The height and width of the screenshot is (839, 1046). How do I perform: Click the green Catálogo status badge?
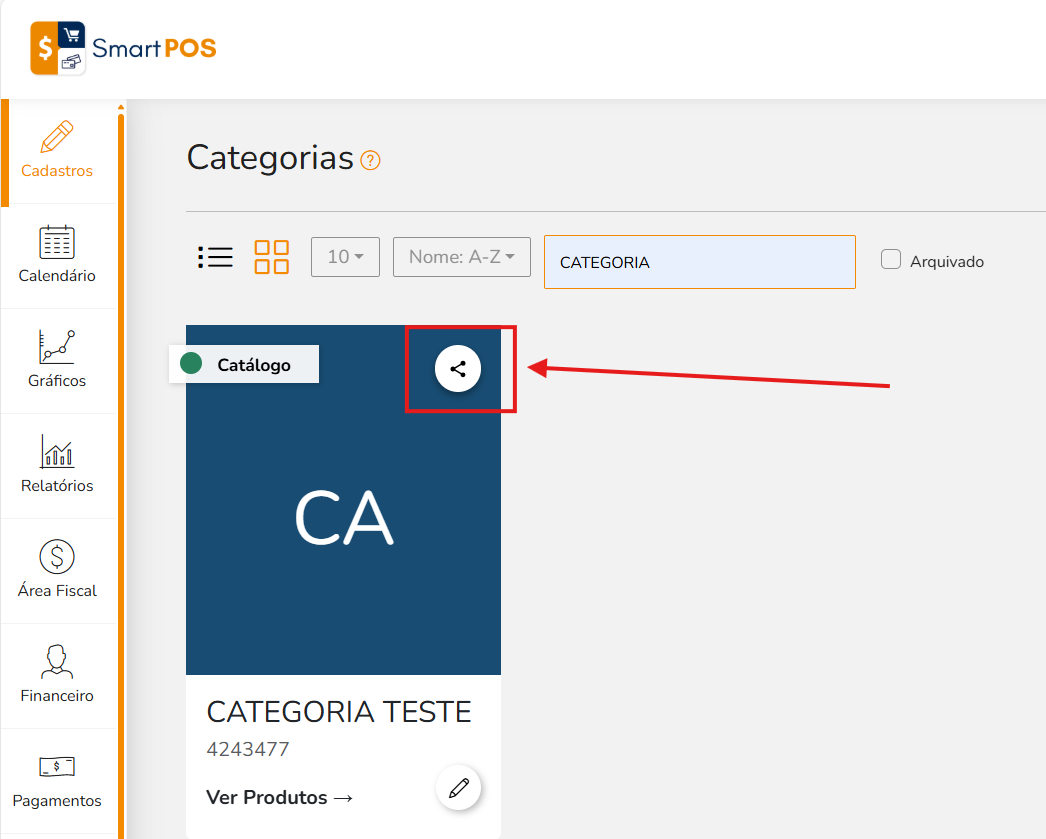pos(244,364)
